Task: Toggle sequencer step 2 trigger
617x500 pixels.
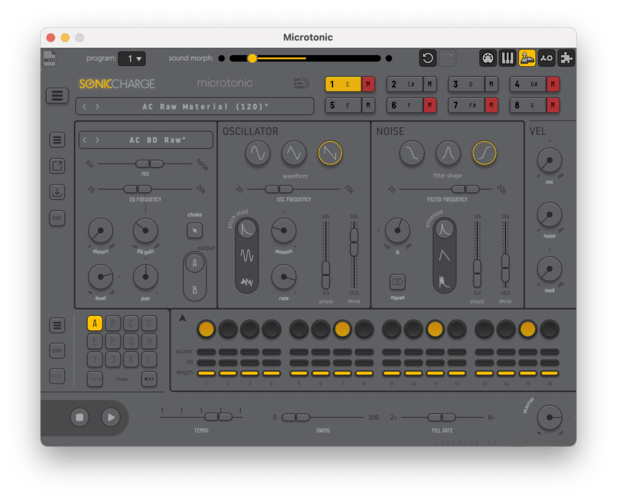Action: click(x=228, y=329)
